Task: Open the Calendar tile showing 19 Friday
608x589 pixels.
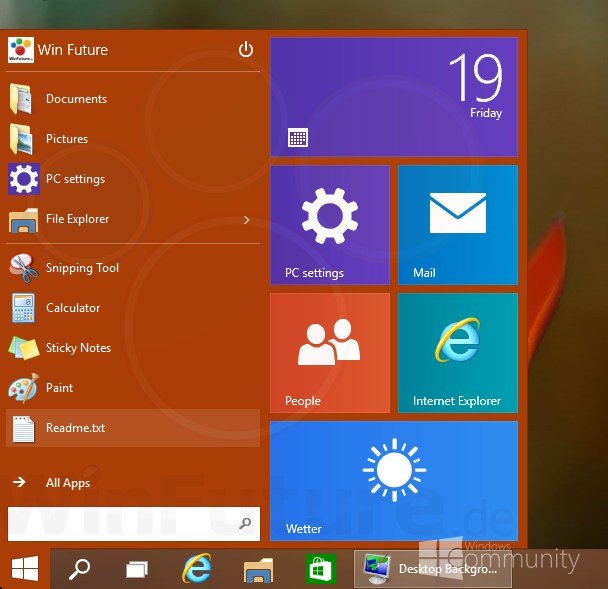Action: point(394,97)
